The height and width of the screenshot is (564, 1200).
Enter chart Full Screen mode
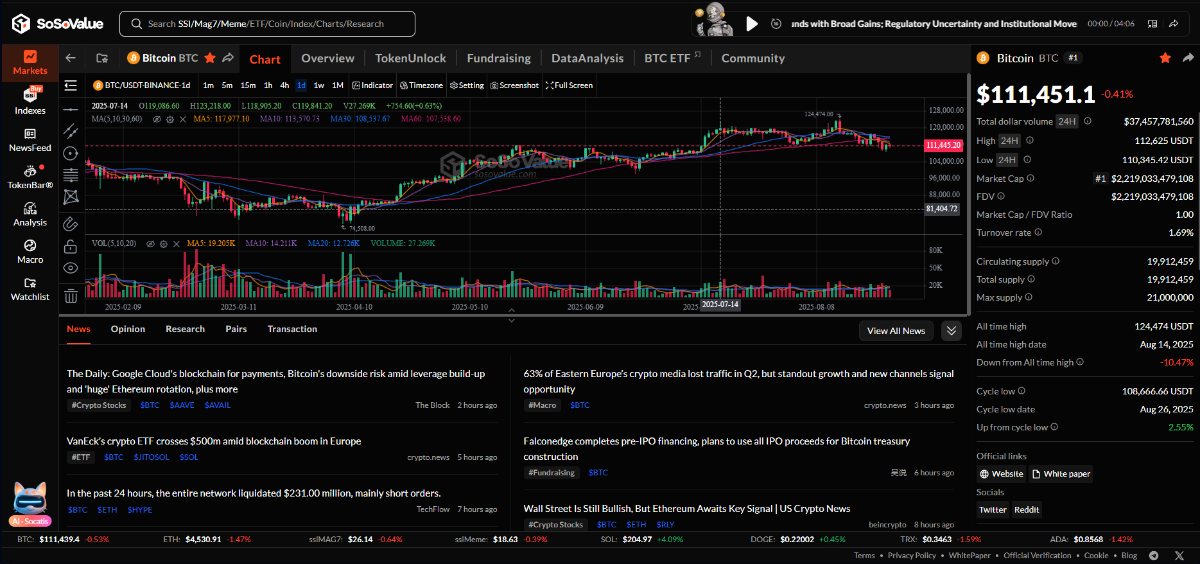(569, 85)
